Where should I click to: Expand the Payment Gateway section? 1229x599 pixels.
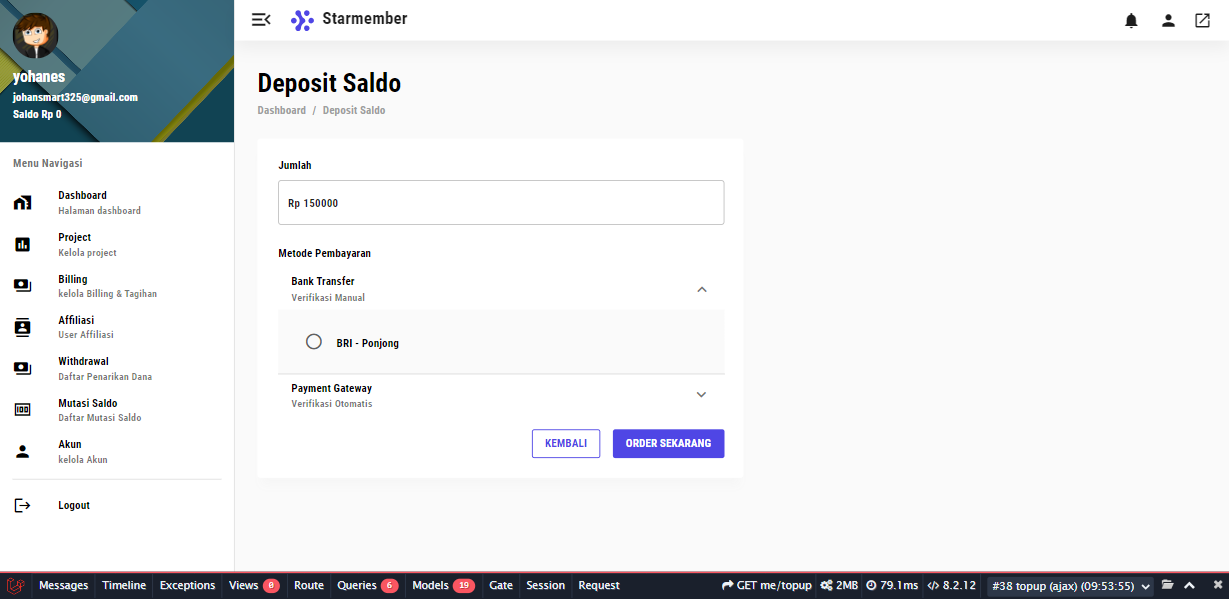click(701, 395)
